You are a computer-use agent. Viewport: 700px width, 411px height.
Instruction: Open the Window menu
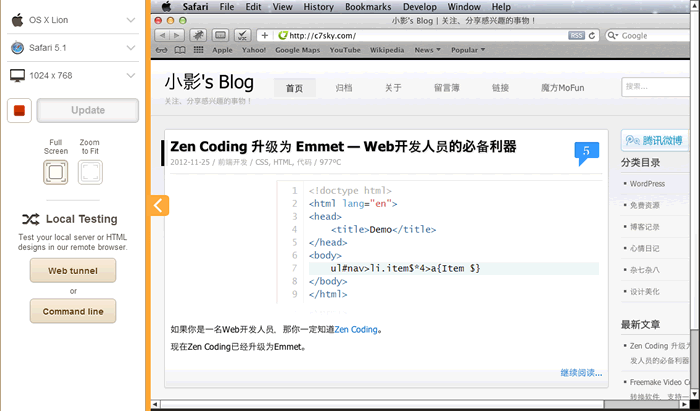point(464,7)
